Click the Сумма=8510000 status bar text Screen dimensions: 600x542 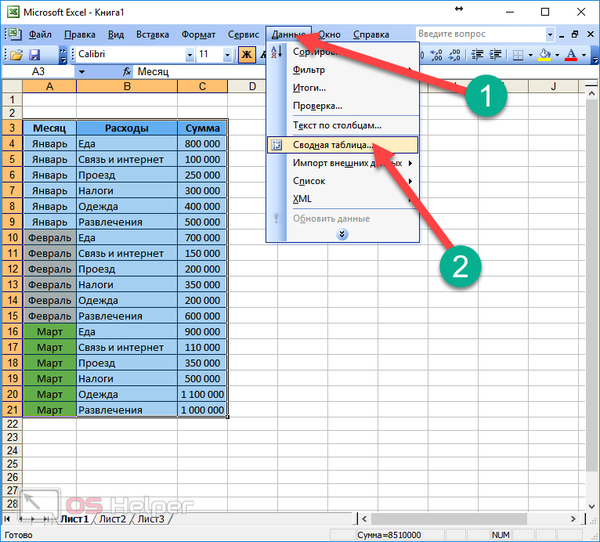click(x=389, y=535)
